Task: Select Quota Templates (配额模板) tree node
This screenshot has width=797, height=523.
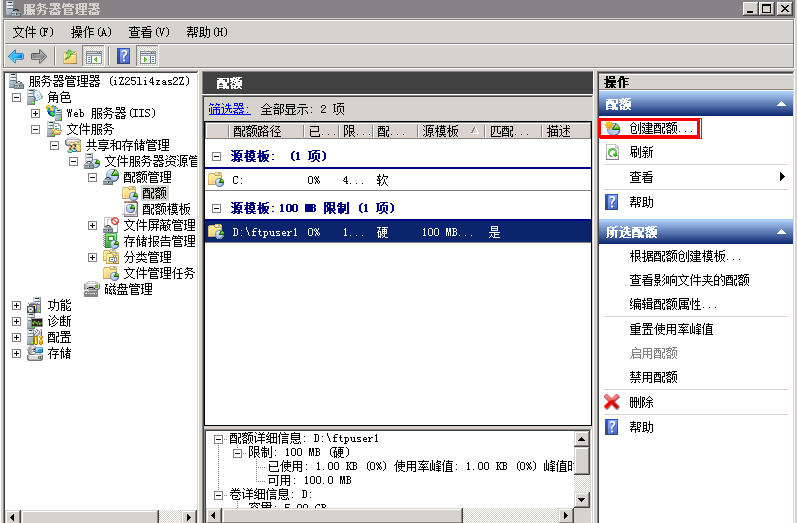Action: 165,209
